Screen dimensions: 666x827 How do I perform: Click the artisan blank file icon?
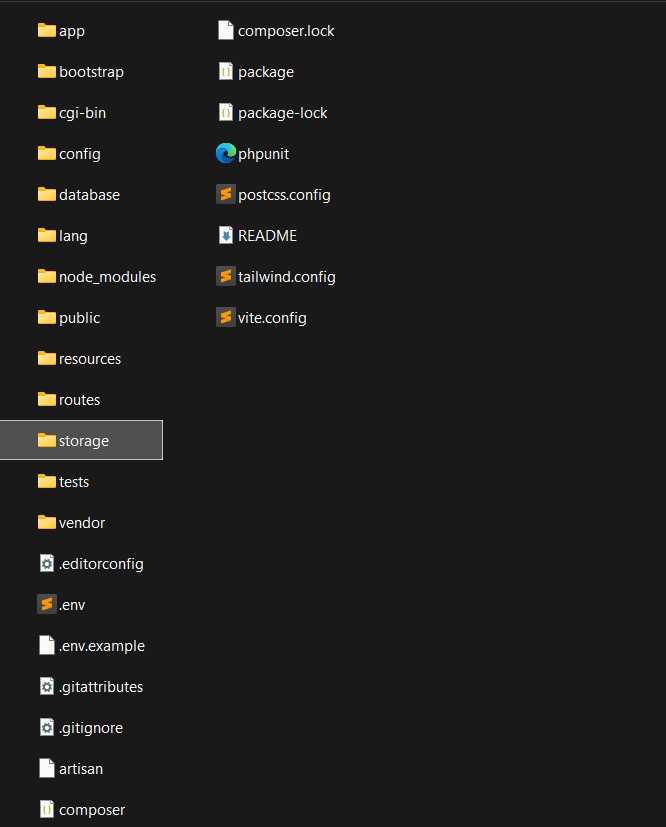pos(46,768)
